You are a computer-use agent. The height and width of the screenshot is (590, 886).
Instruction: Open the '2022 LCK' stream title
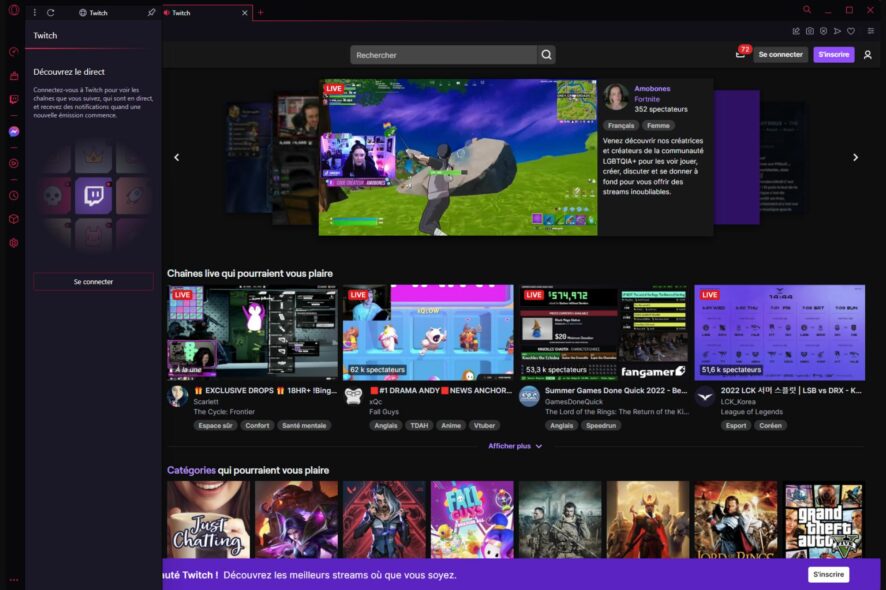coord(791,391)
